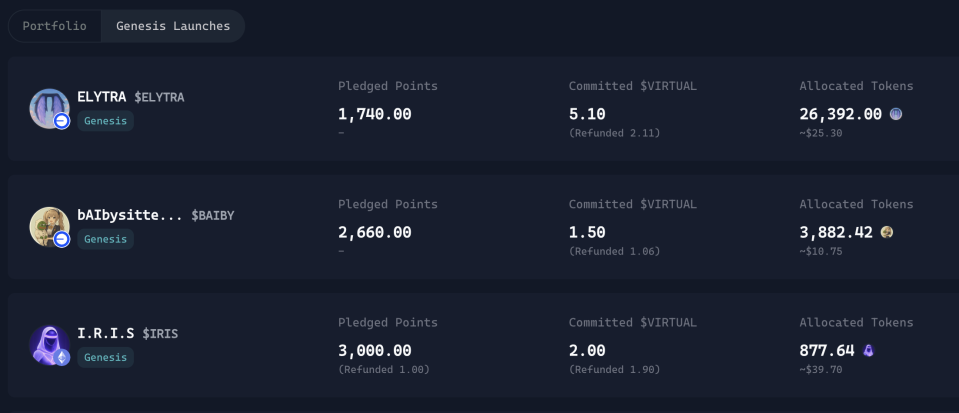Select bAIbysitter committed $VIRTUAL value 1.50

tap(587, 233)
